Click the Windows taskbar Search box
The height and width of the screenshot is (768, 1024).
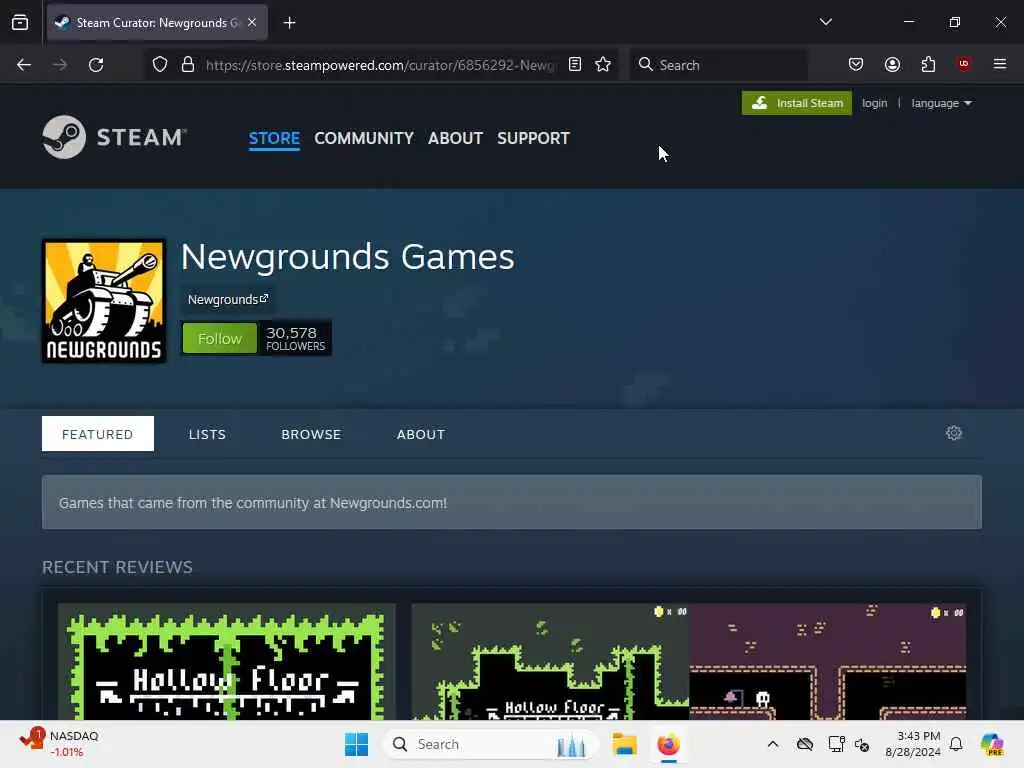[x=490, y=744]
